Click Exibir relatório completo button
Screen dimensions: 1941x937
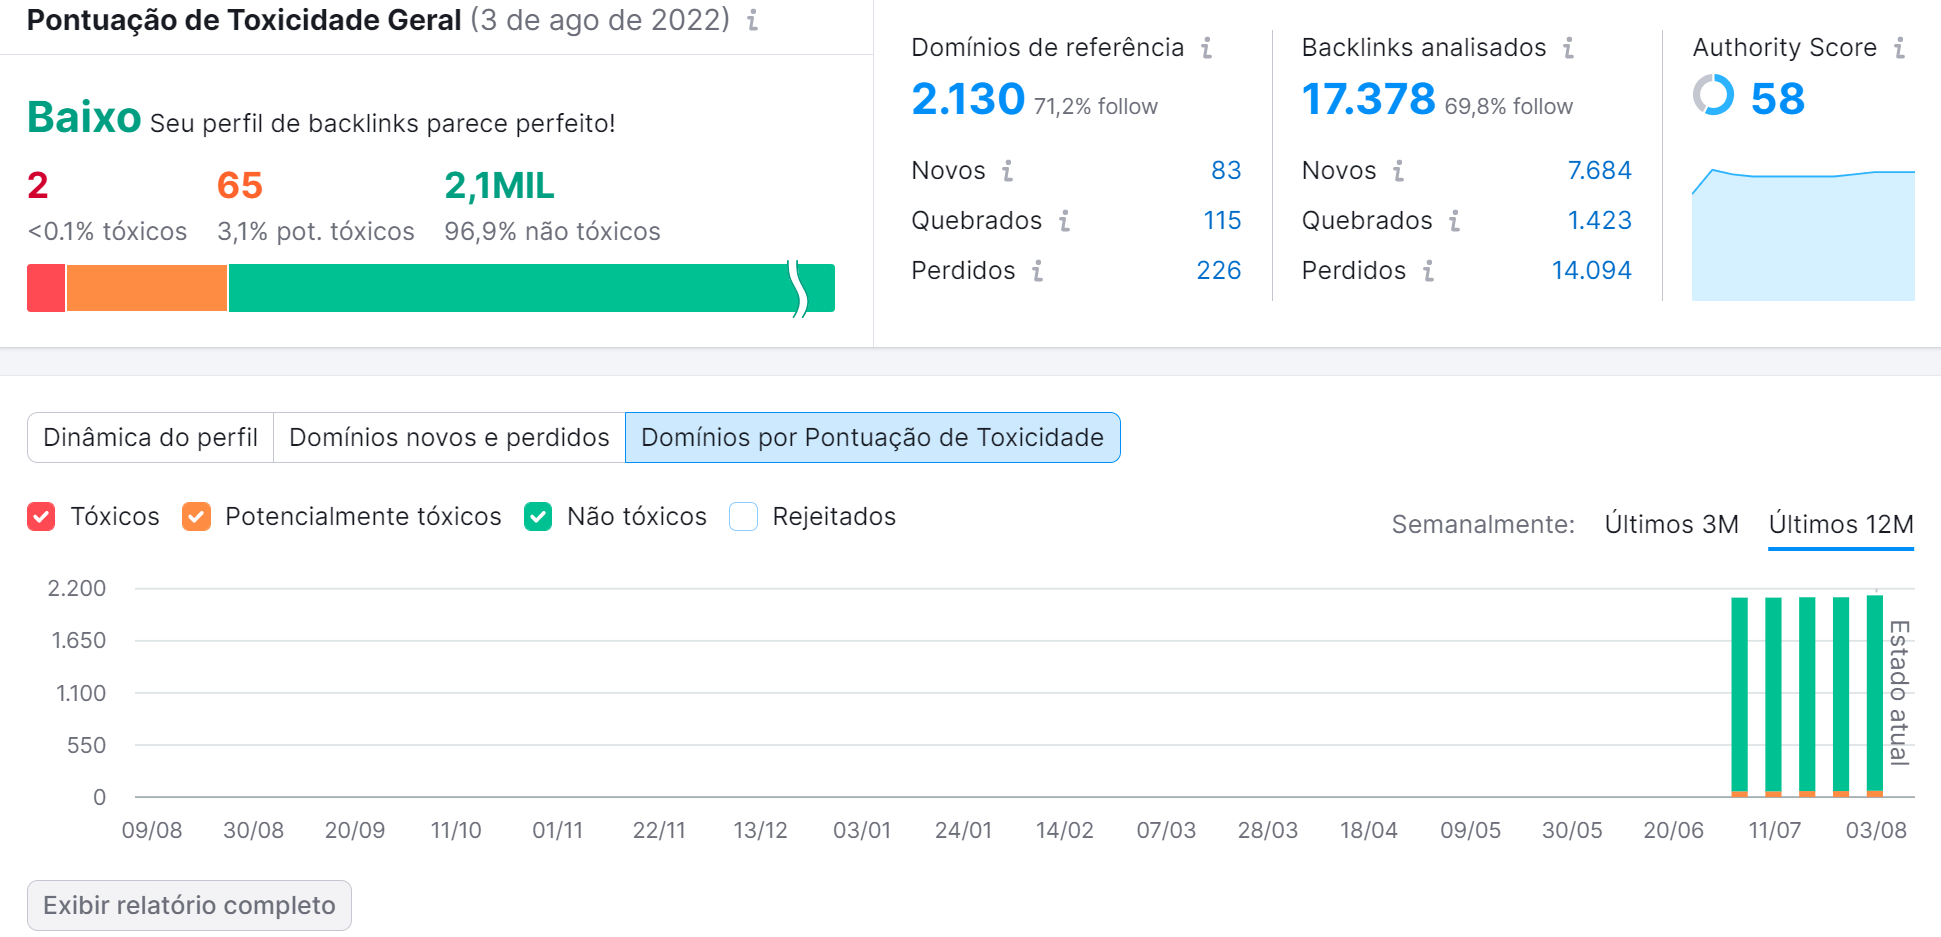tap(189, 905)
